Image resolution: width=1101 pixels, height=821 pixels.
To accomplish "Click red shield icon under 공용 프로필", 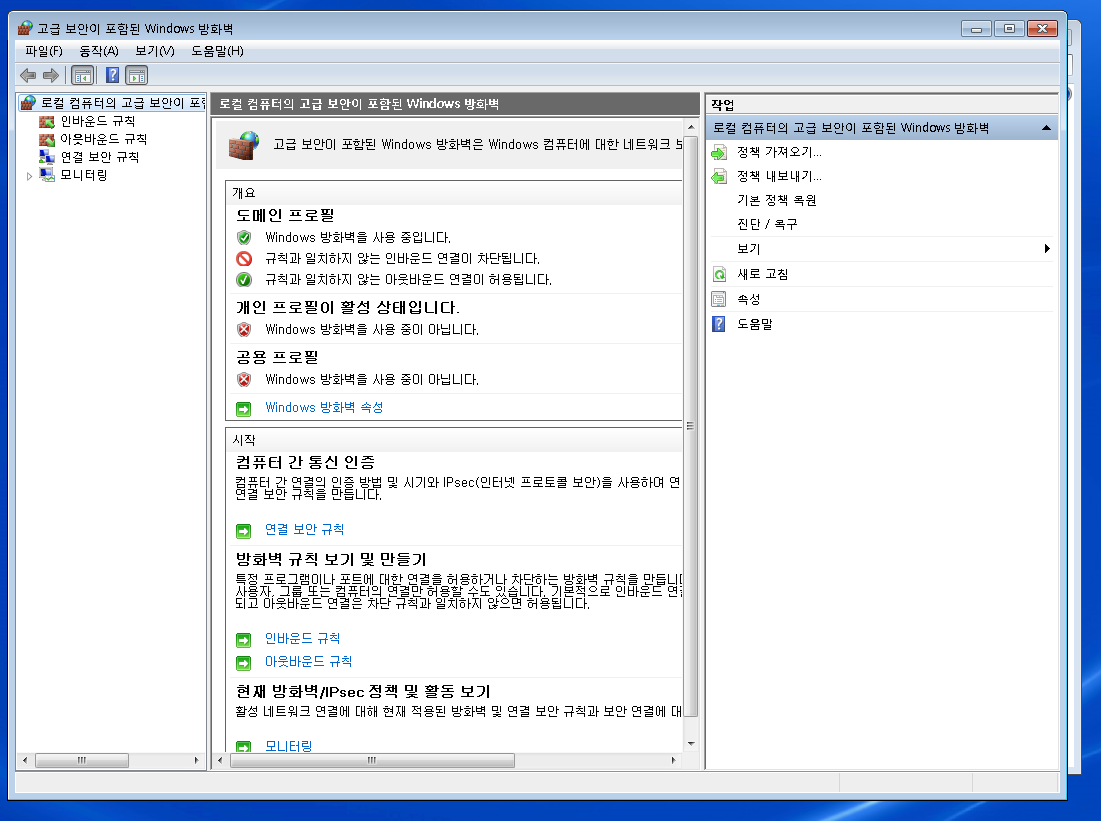I will tap(244, 379).
